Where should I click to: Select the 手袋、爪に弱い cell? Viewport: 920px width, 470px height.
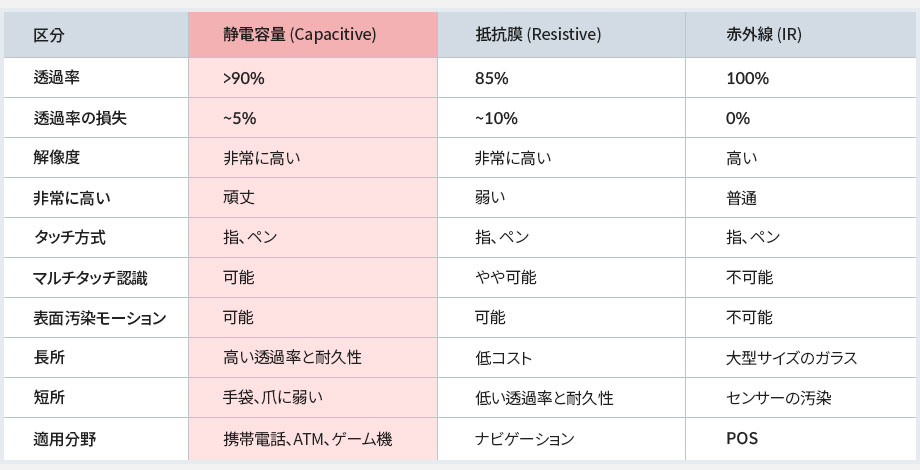(x=313, y=397)
